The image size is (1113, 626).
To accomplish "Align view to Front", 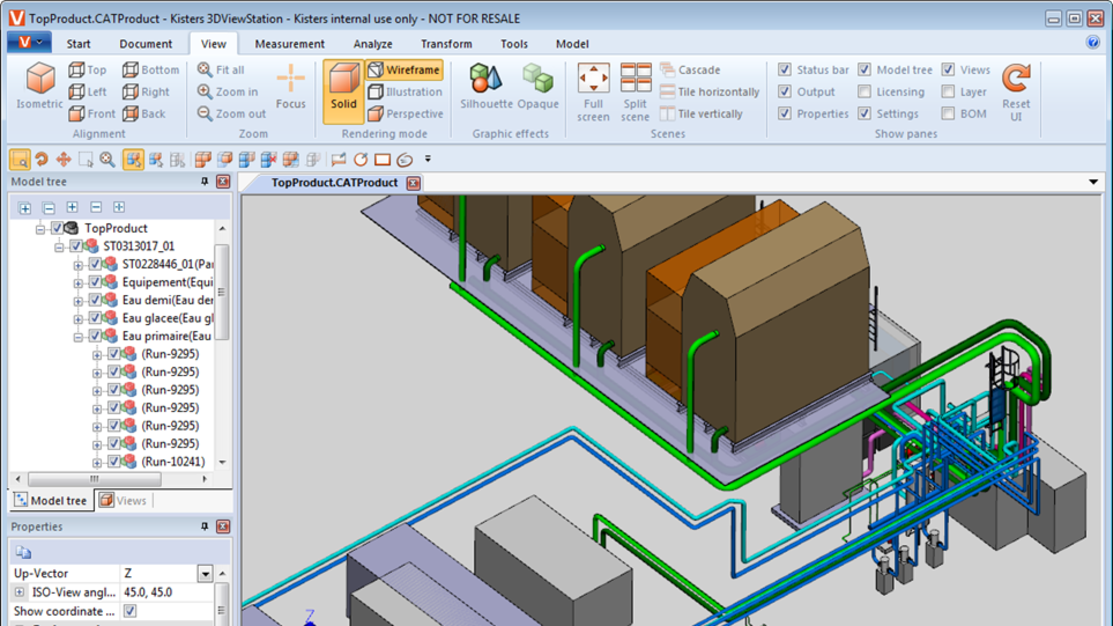I will coord(92,114).
